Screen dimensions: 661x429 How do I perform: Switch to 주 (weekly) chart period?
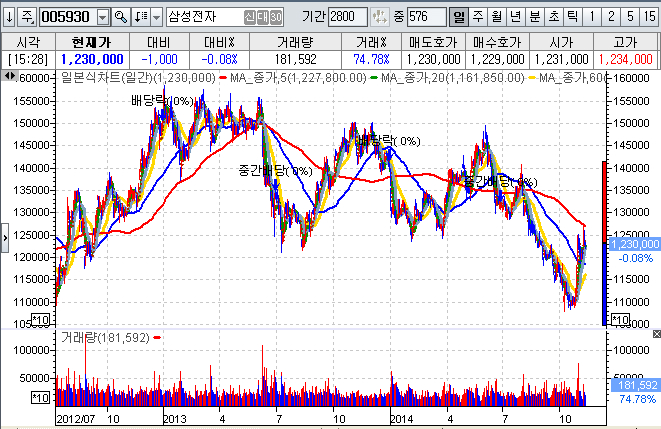[x=477, y=17]
